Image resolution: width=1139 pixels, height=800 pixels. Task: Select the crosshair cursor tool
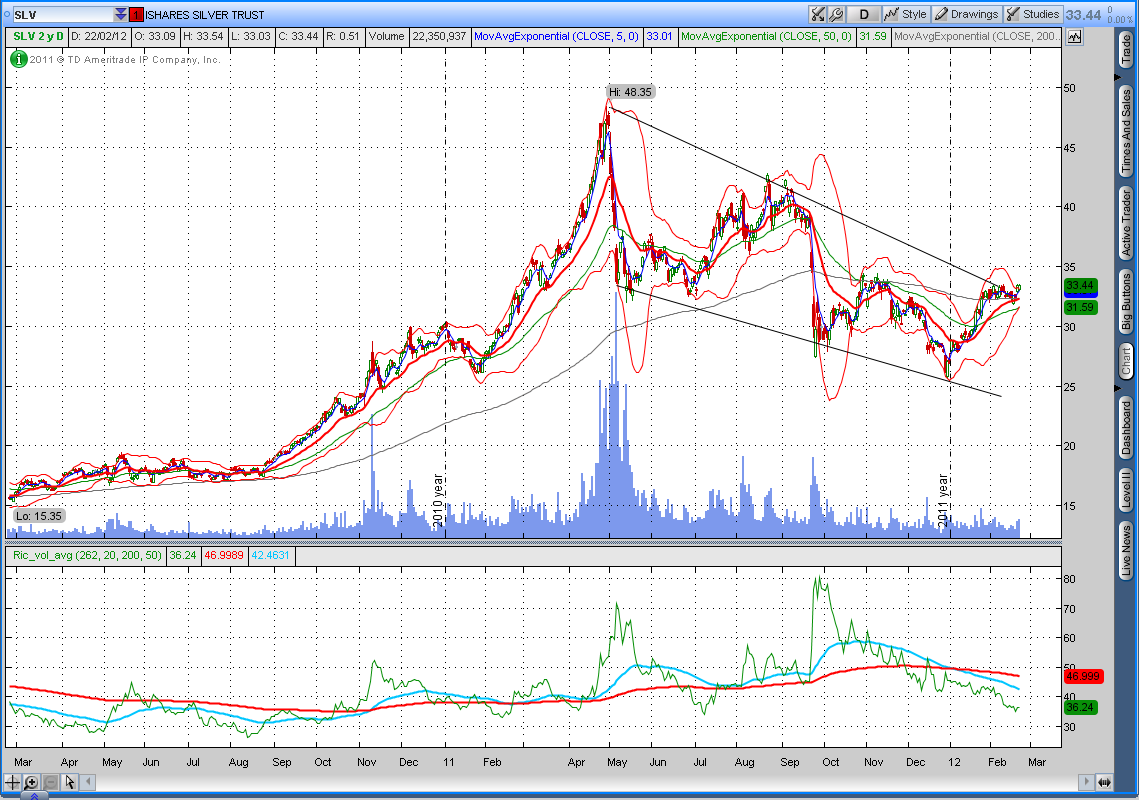click(x=13, y=782)
